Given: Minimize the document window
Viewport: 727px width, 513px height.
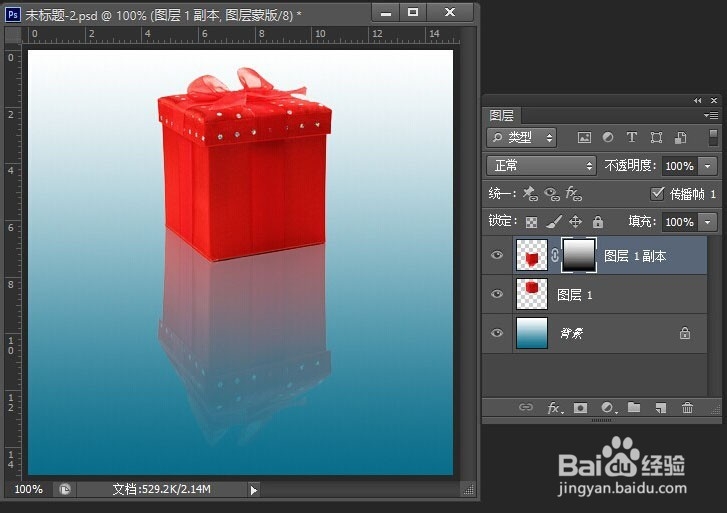Looking at the screenshot, I should click(385, 13).
